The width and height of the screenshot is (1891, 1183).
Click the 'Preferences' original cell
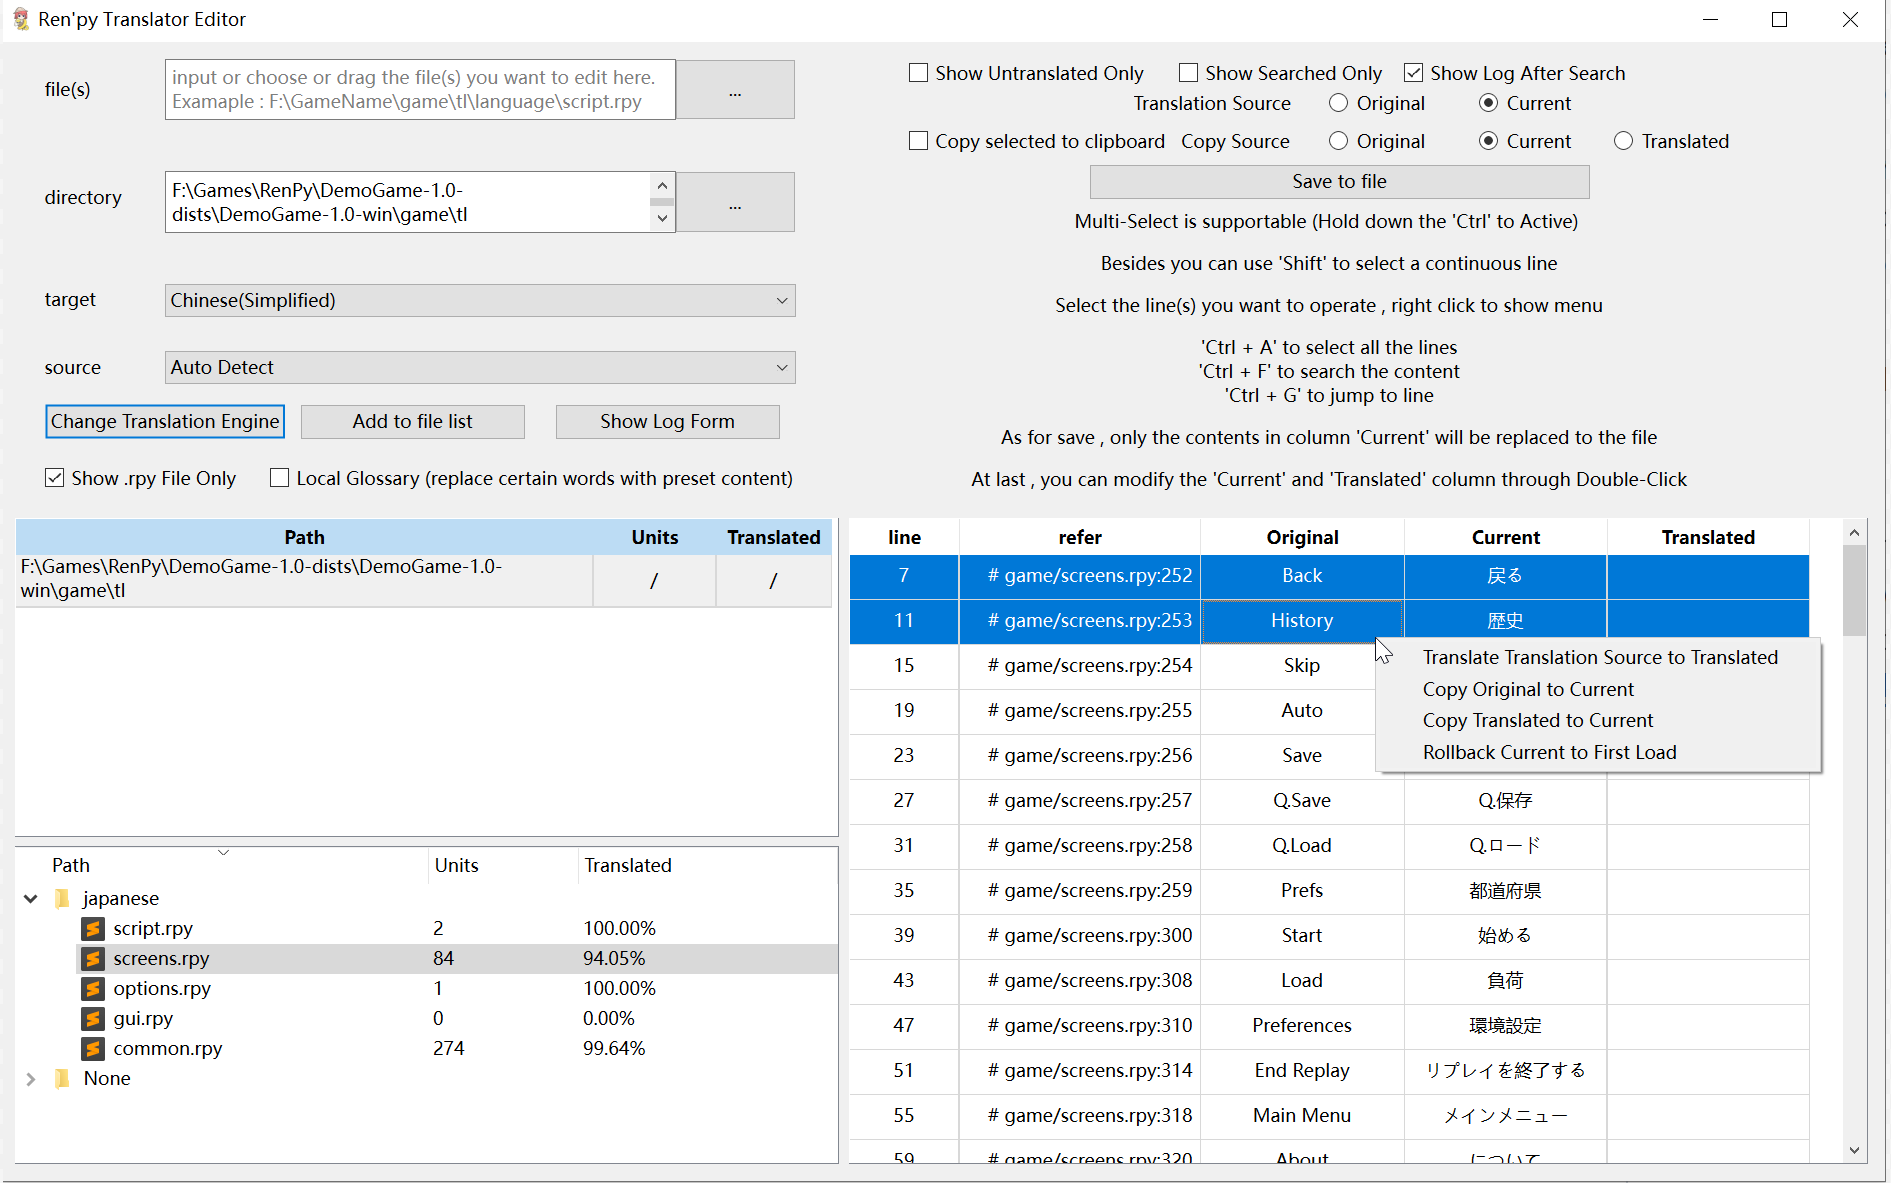point(1302,1025)
